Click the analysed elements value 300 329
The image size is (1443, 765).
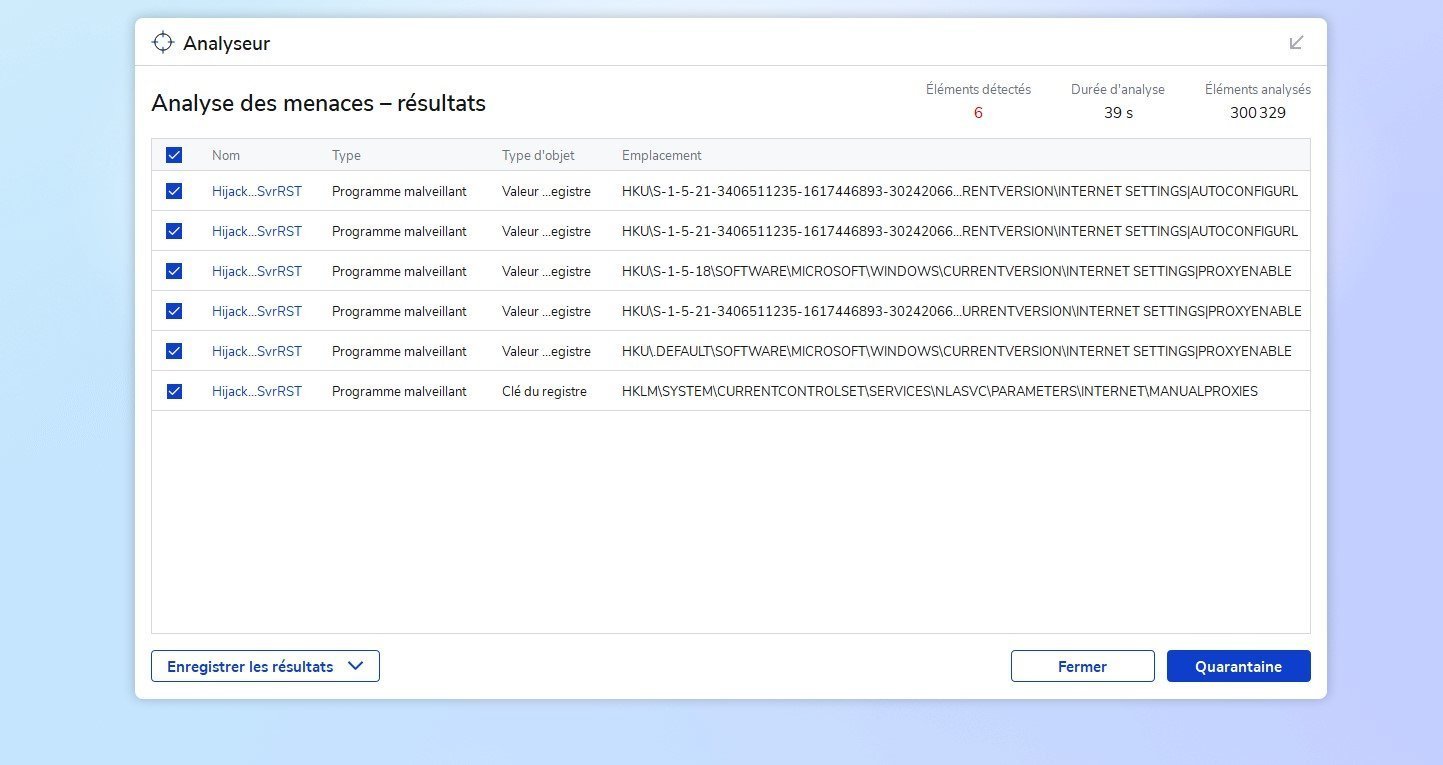click(1258, 113)
